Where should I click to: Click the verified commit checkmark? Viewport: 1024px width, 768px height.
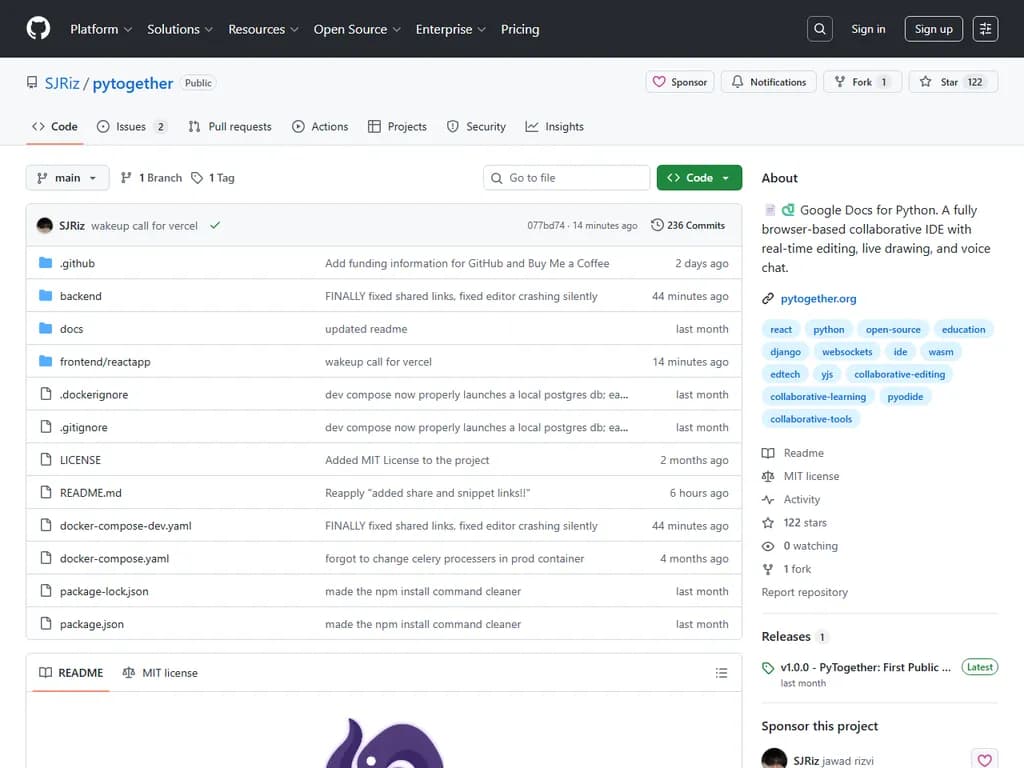click(x=214, y=225)
